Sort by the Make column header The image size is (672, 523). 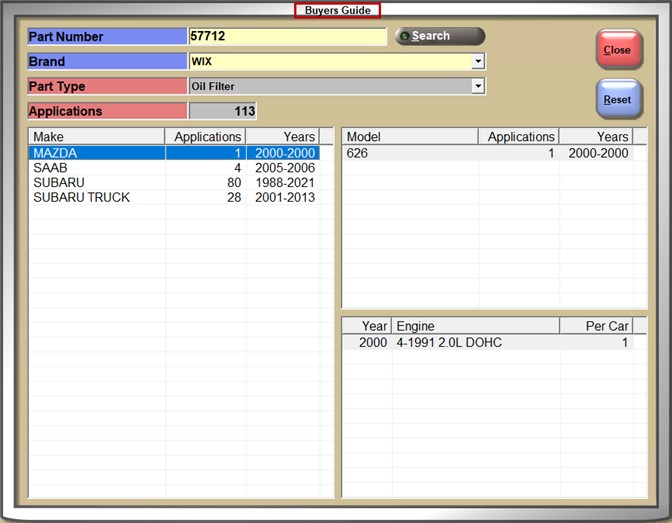96,136
